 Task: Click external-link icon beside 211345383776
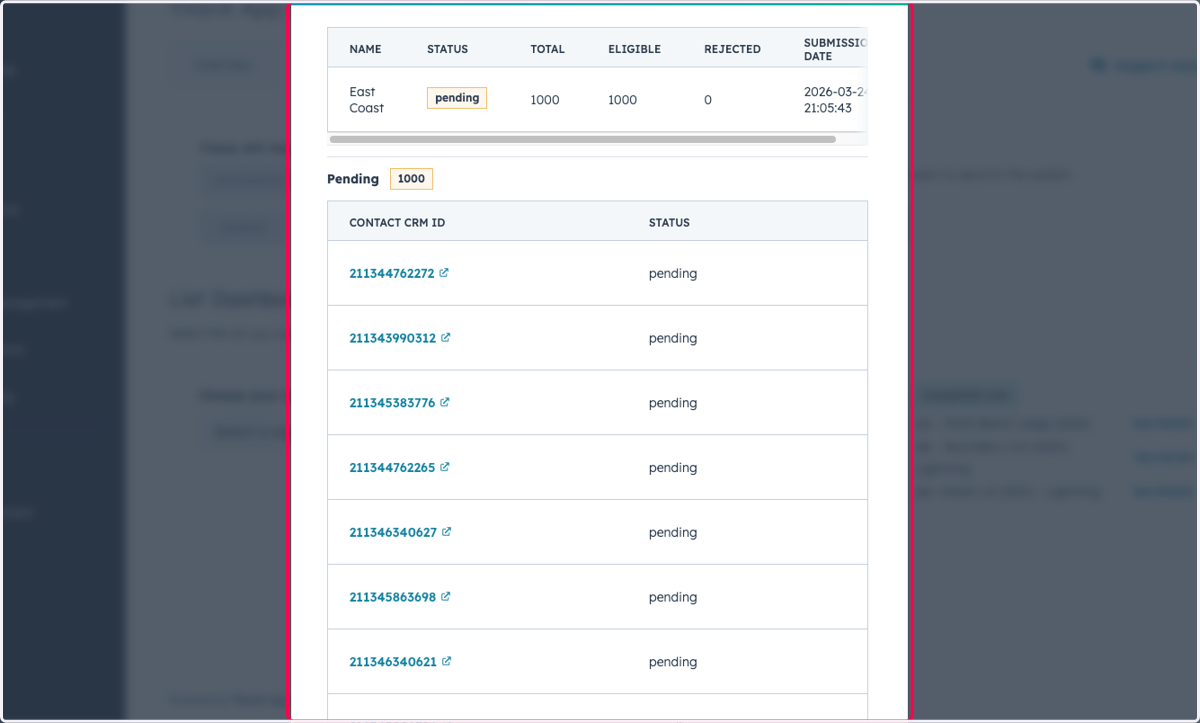445,402
